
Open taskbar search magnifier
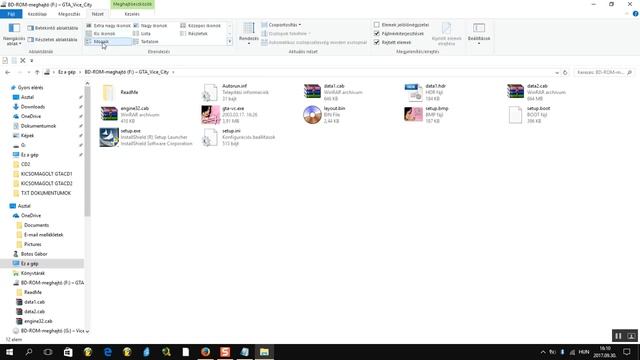29,352
